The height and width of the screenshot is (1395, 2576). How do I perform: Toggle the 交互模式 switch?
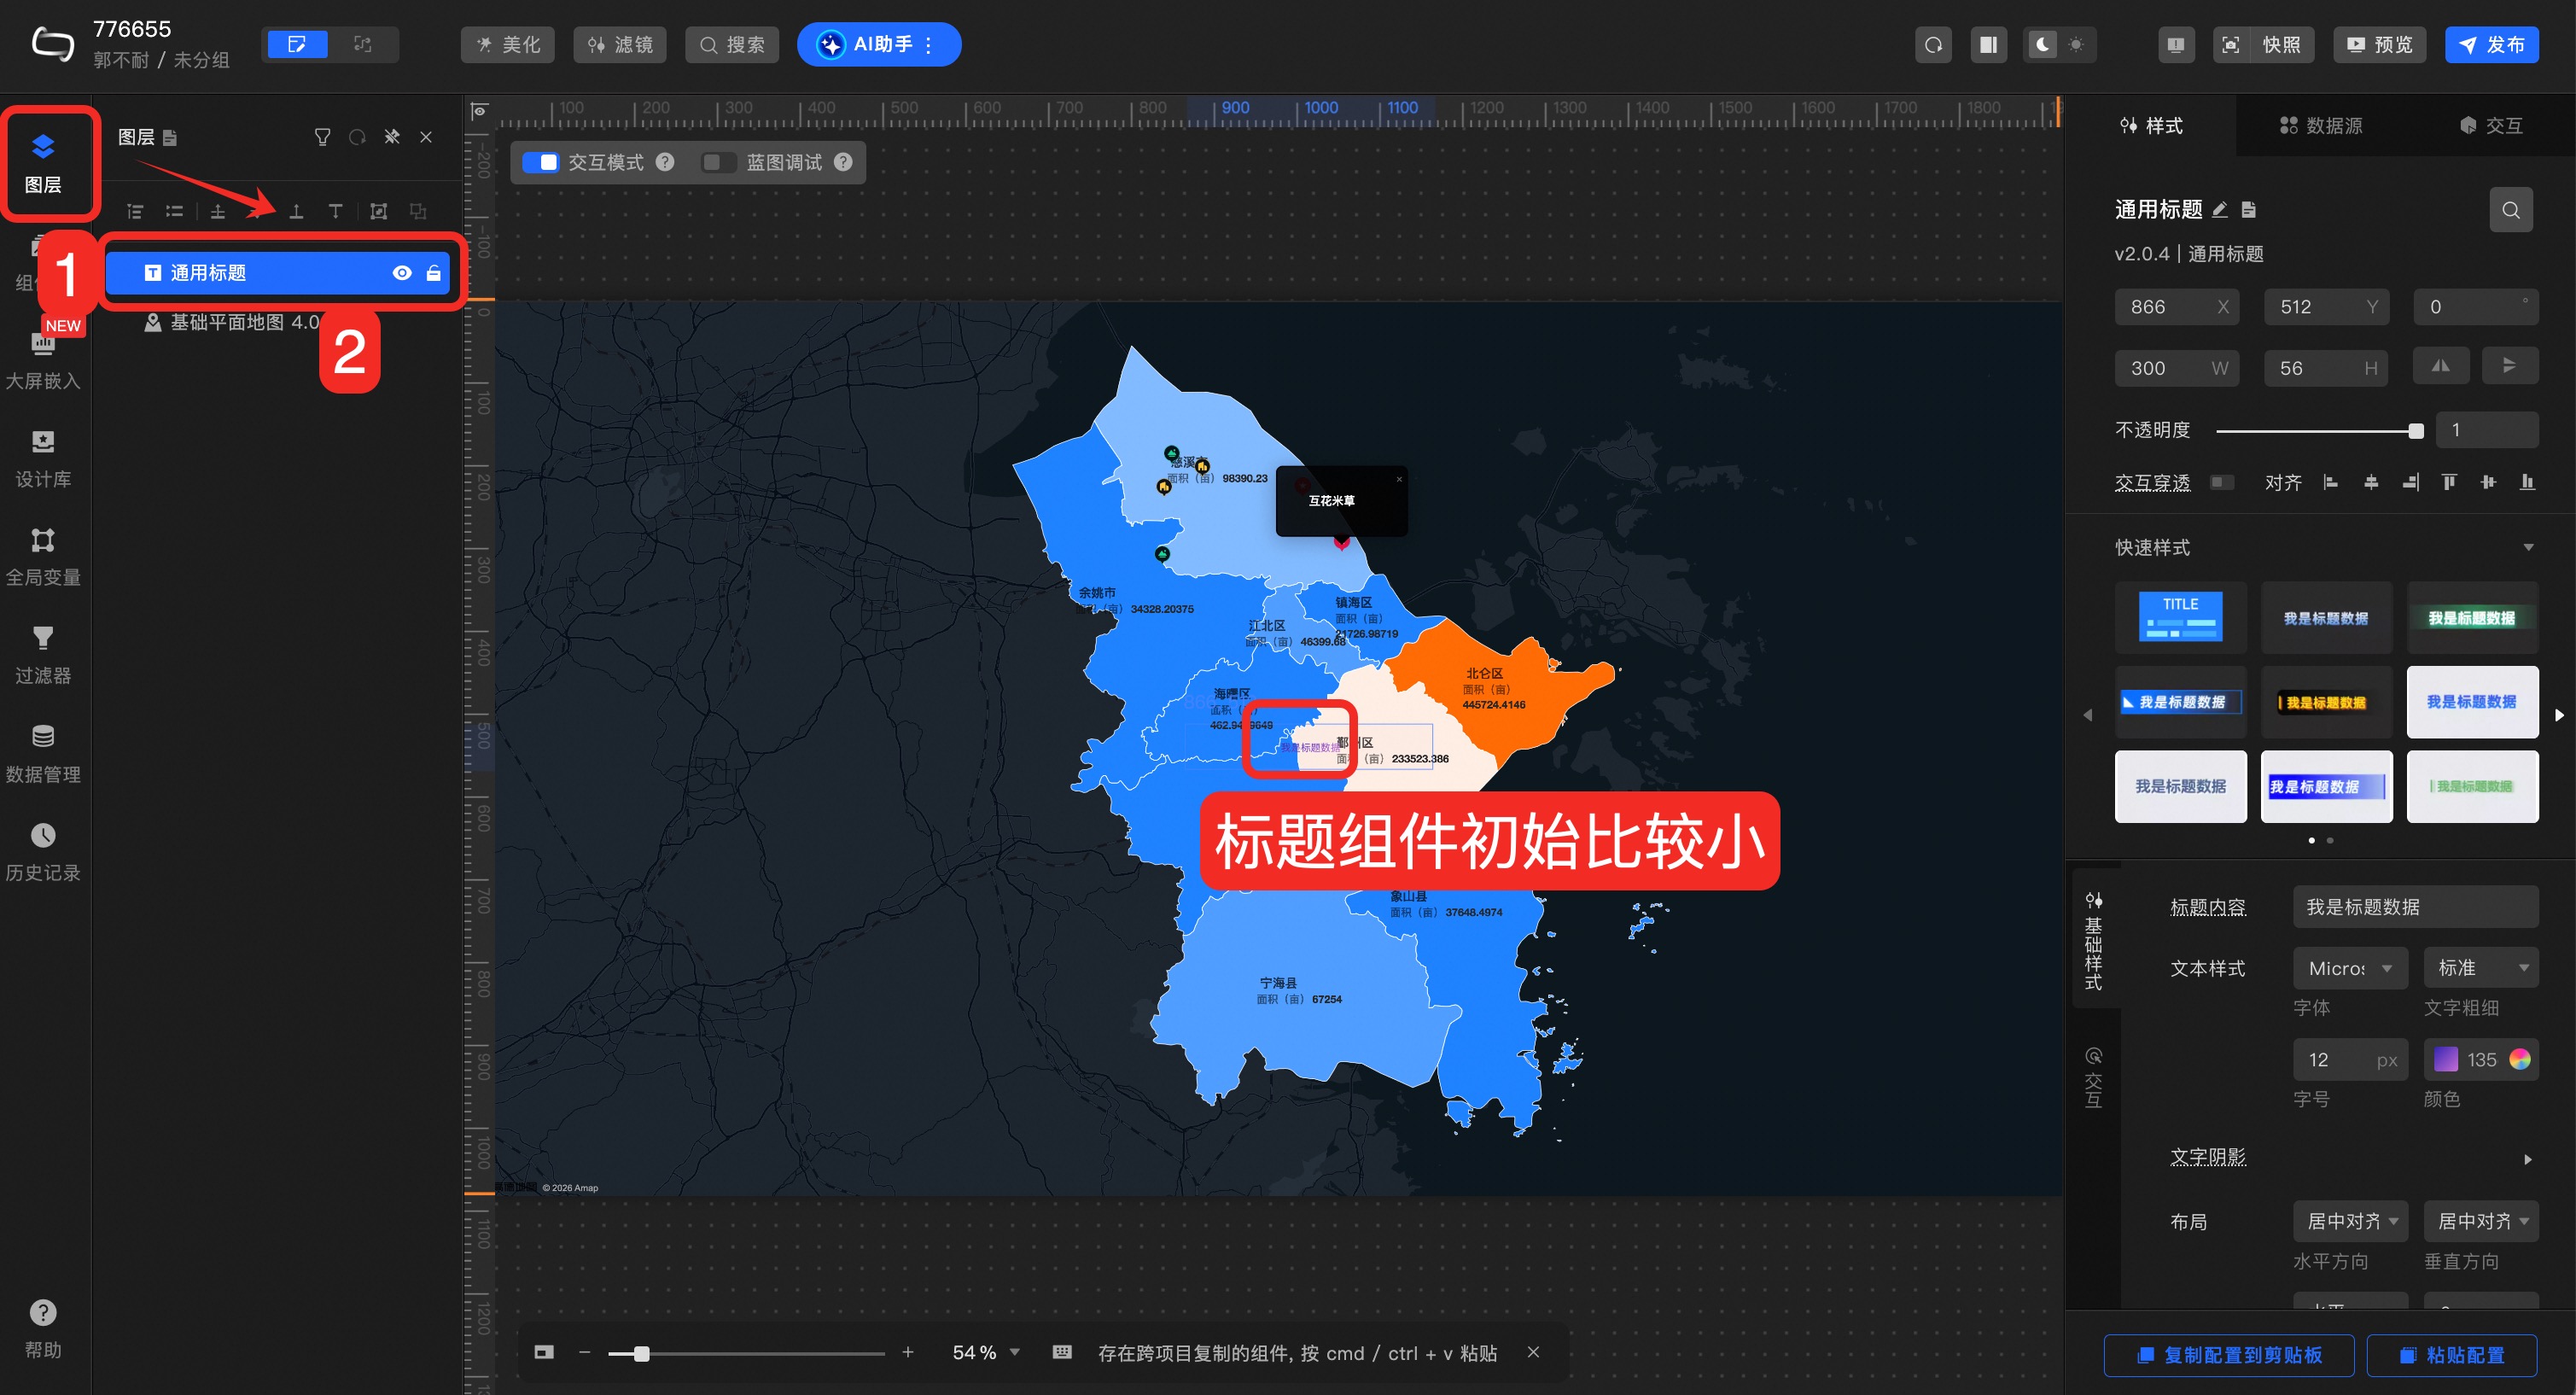[x=541, y=162]
